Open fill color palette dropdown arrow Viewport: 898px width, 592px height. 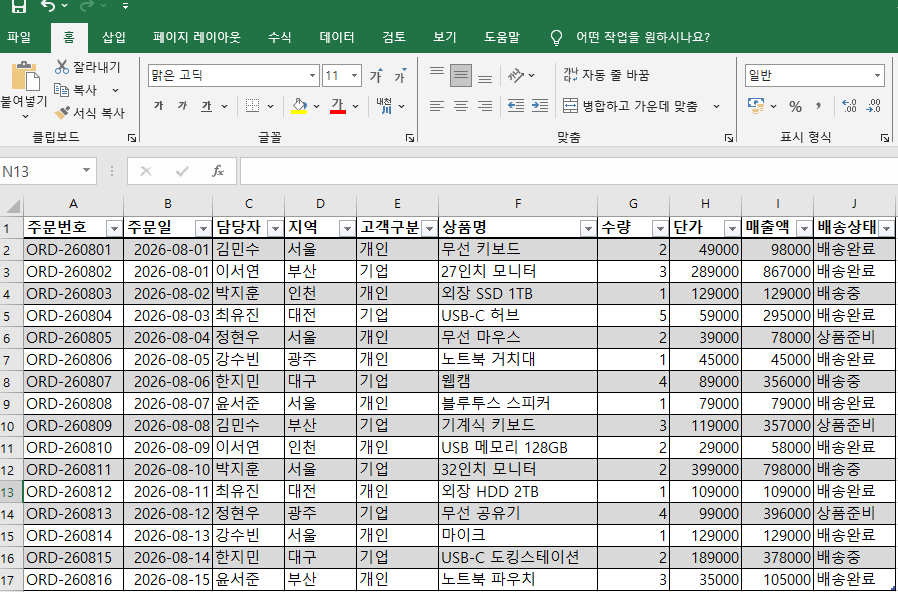pos(316,106)
